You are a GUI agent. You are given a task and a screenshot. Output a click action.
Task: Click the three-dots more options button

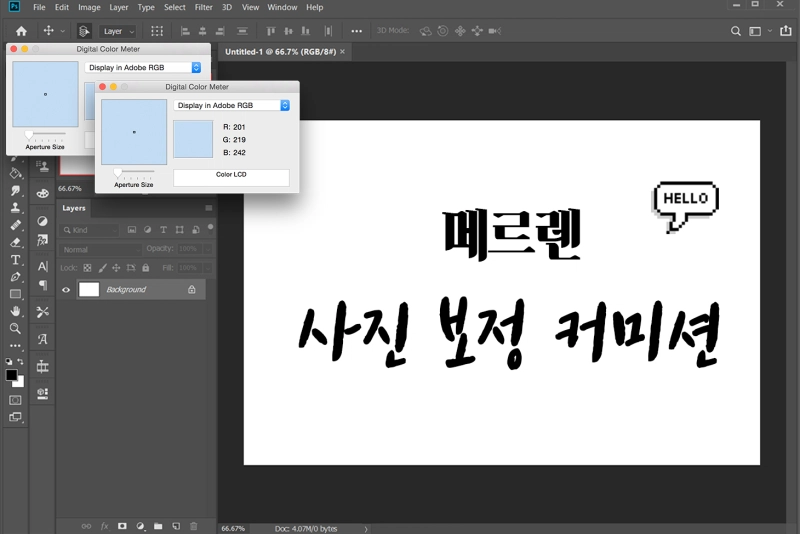[357, 31]
